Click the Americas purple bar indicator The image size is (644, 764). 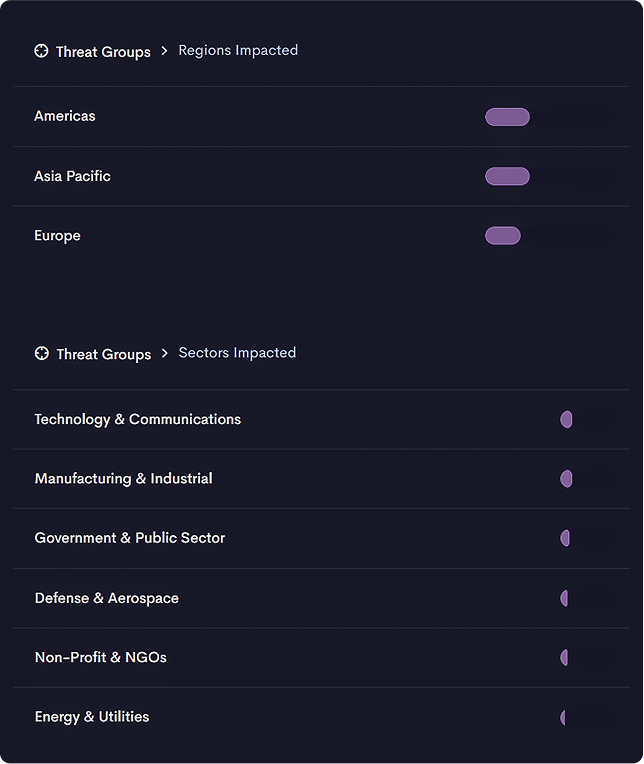(x=507, y=117)
